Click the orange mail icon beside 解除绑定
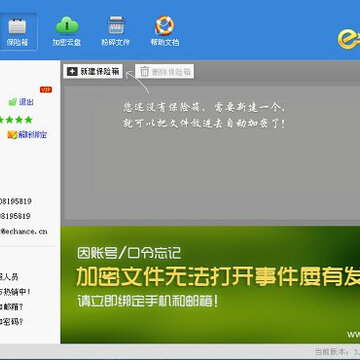The height and width of the screenshot is (360, 360). (x=12, y=135)
